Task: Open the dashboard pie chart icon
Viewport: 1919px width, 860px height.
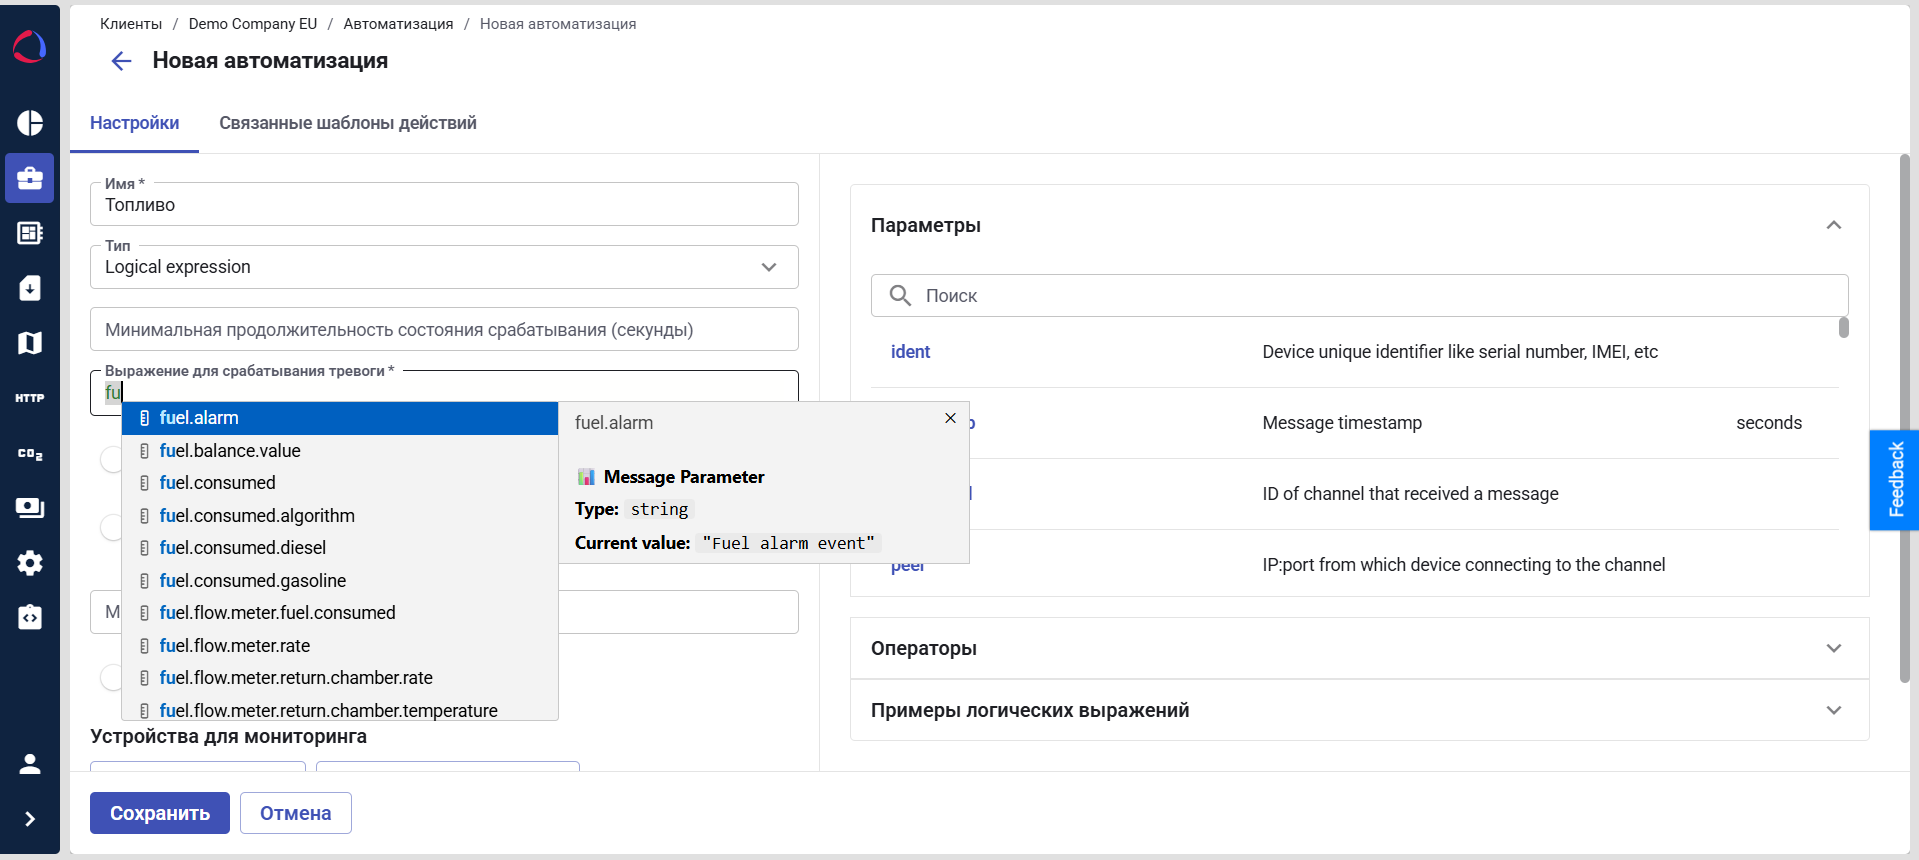Action: 30,123
